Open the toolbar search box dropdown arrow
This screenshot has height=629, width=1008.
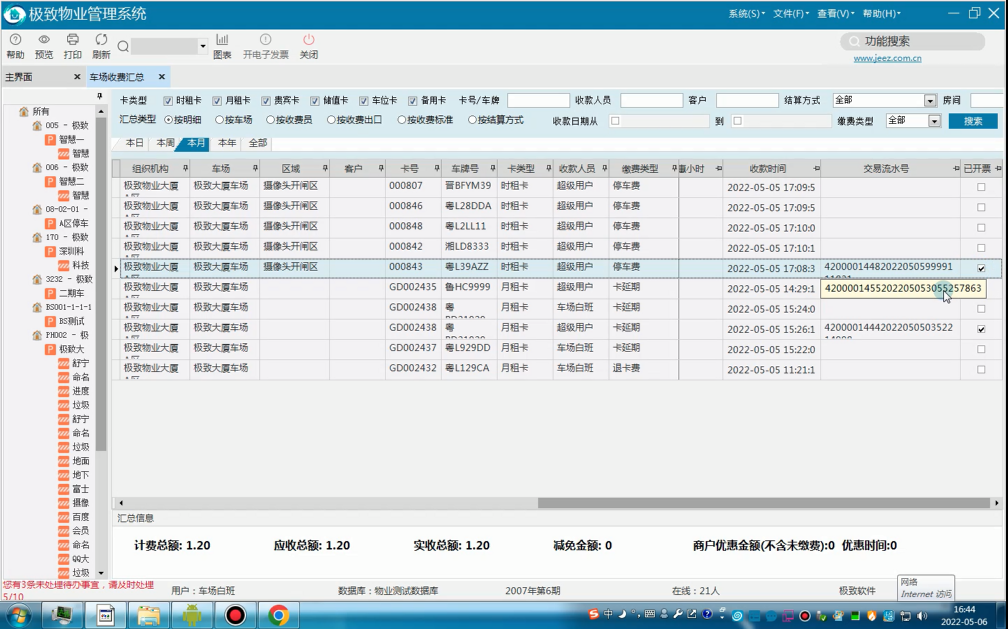coord(202,46)
